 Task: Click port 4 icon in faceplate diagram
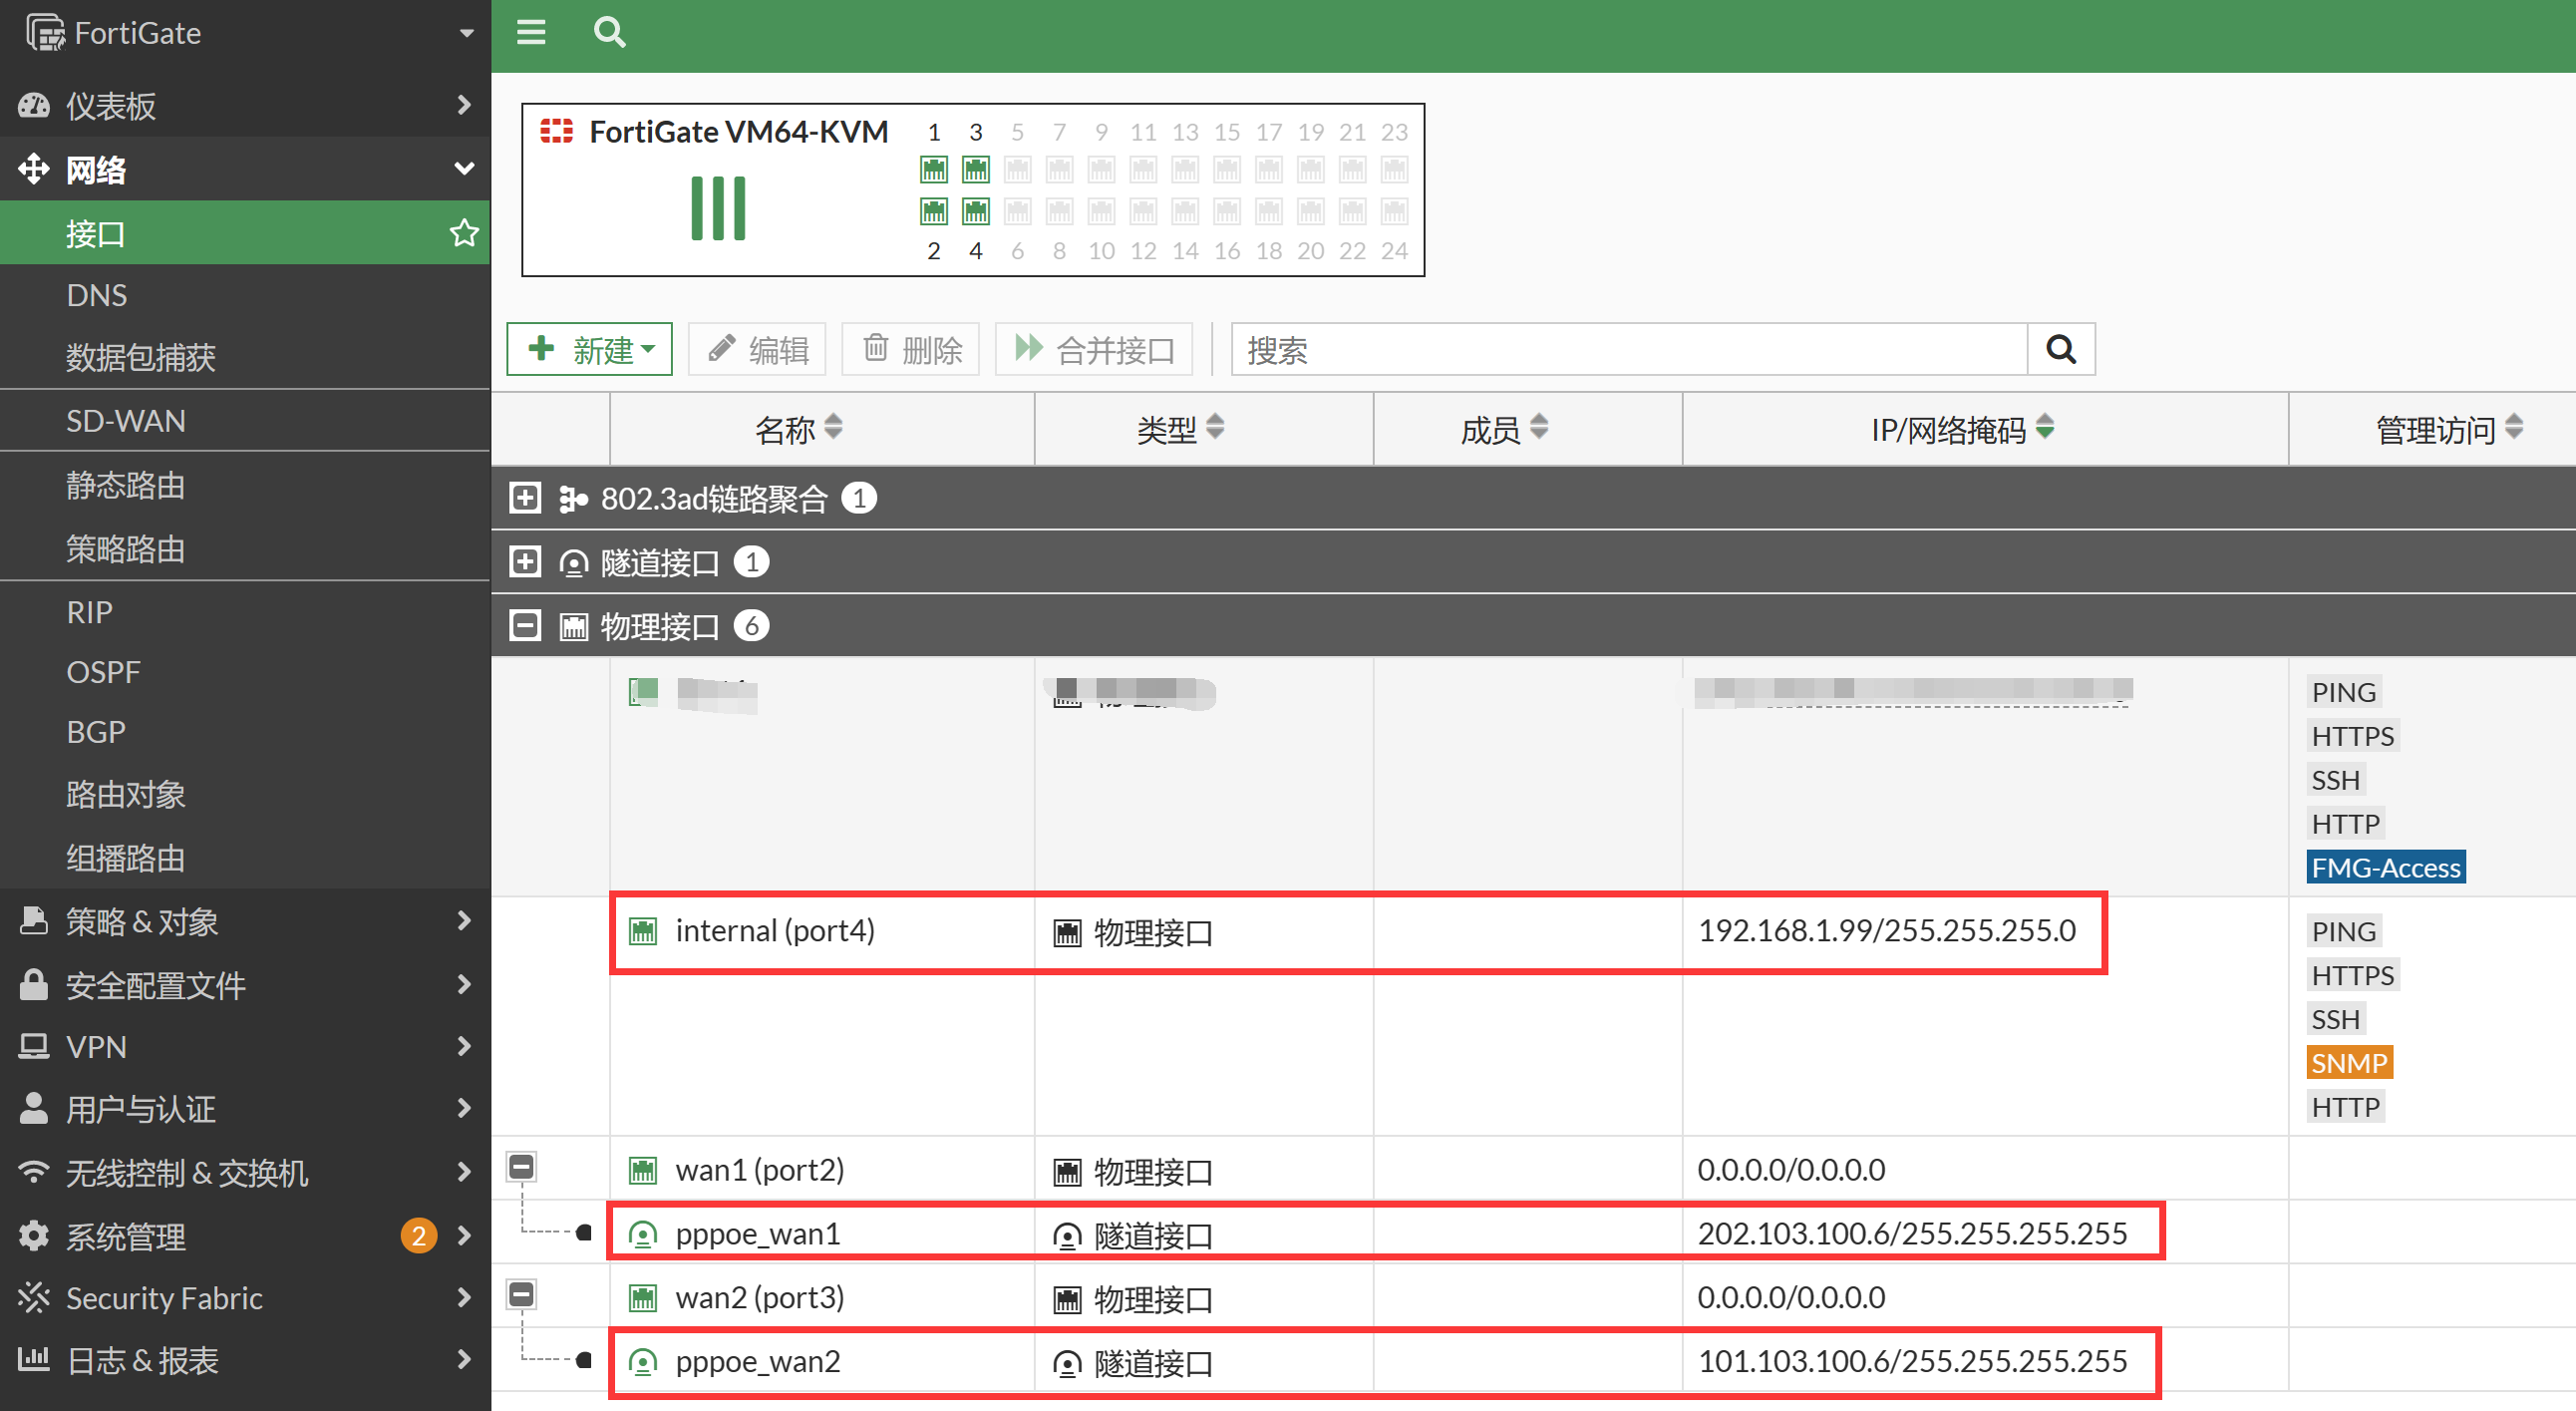tap(975, 211)
